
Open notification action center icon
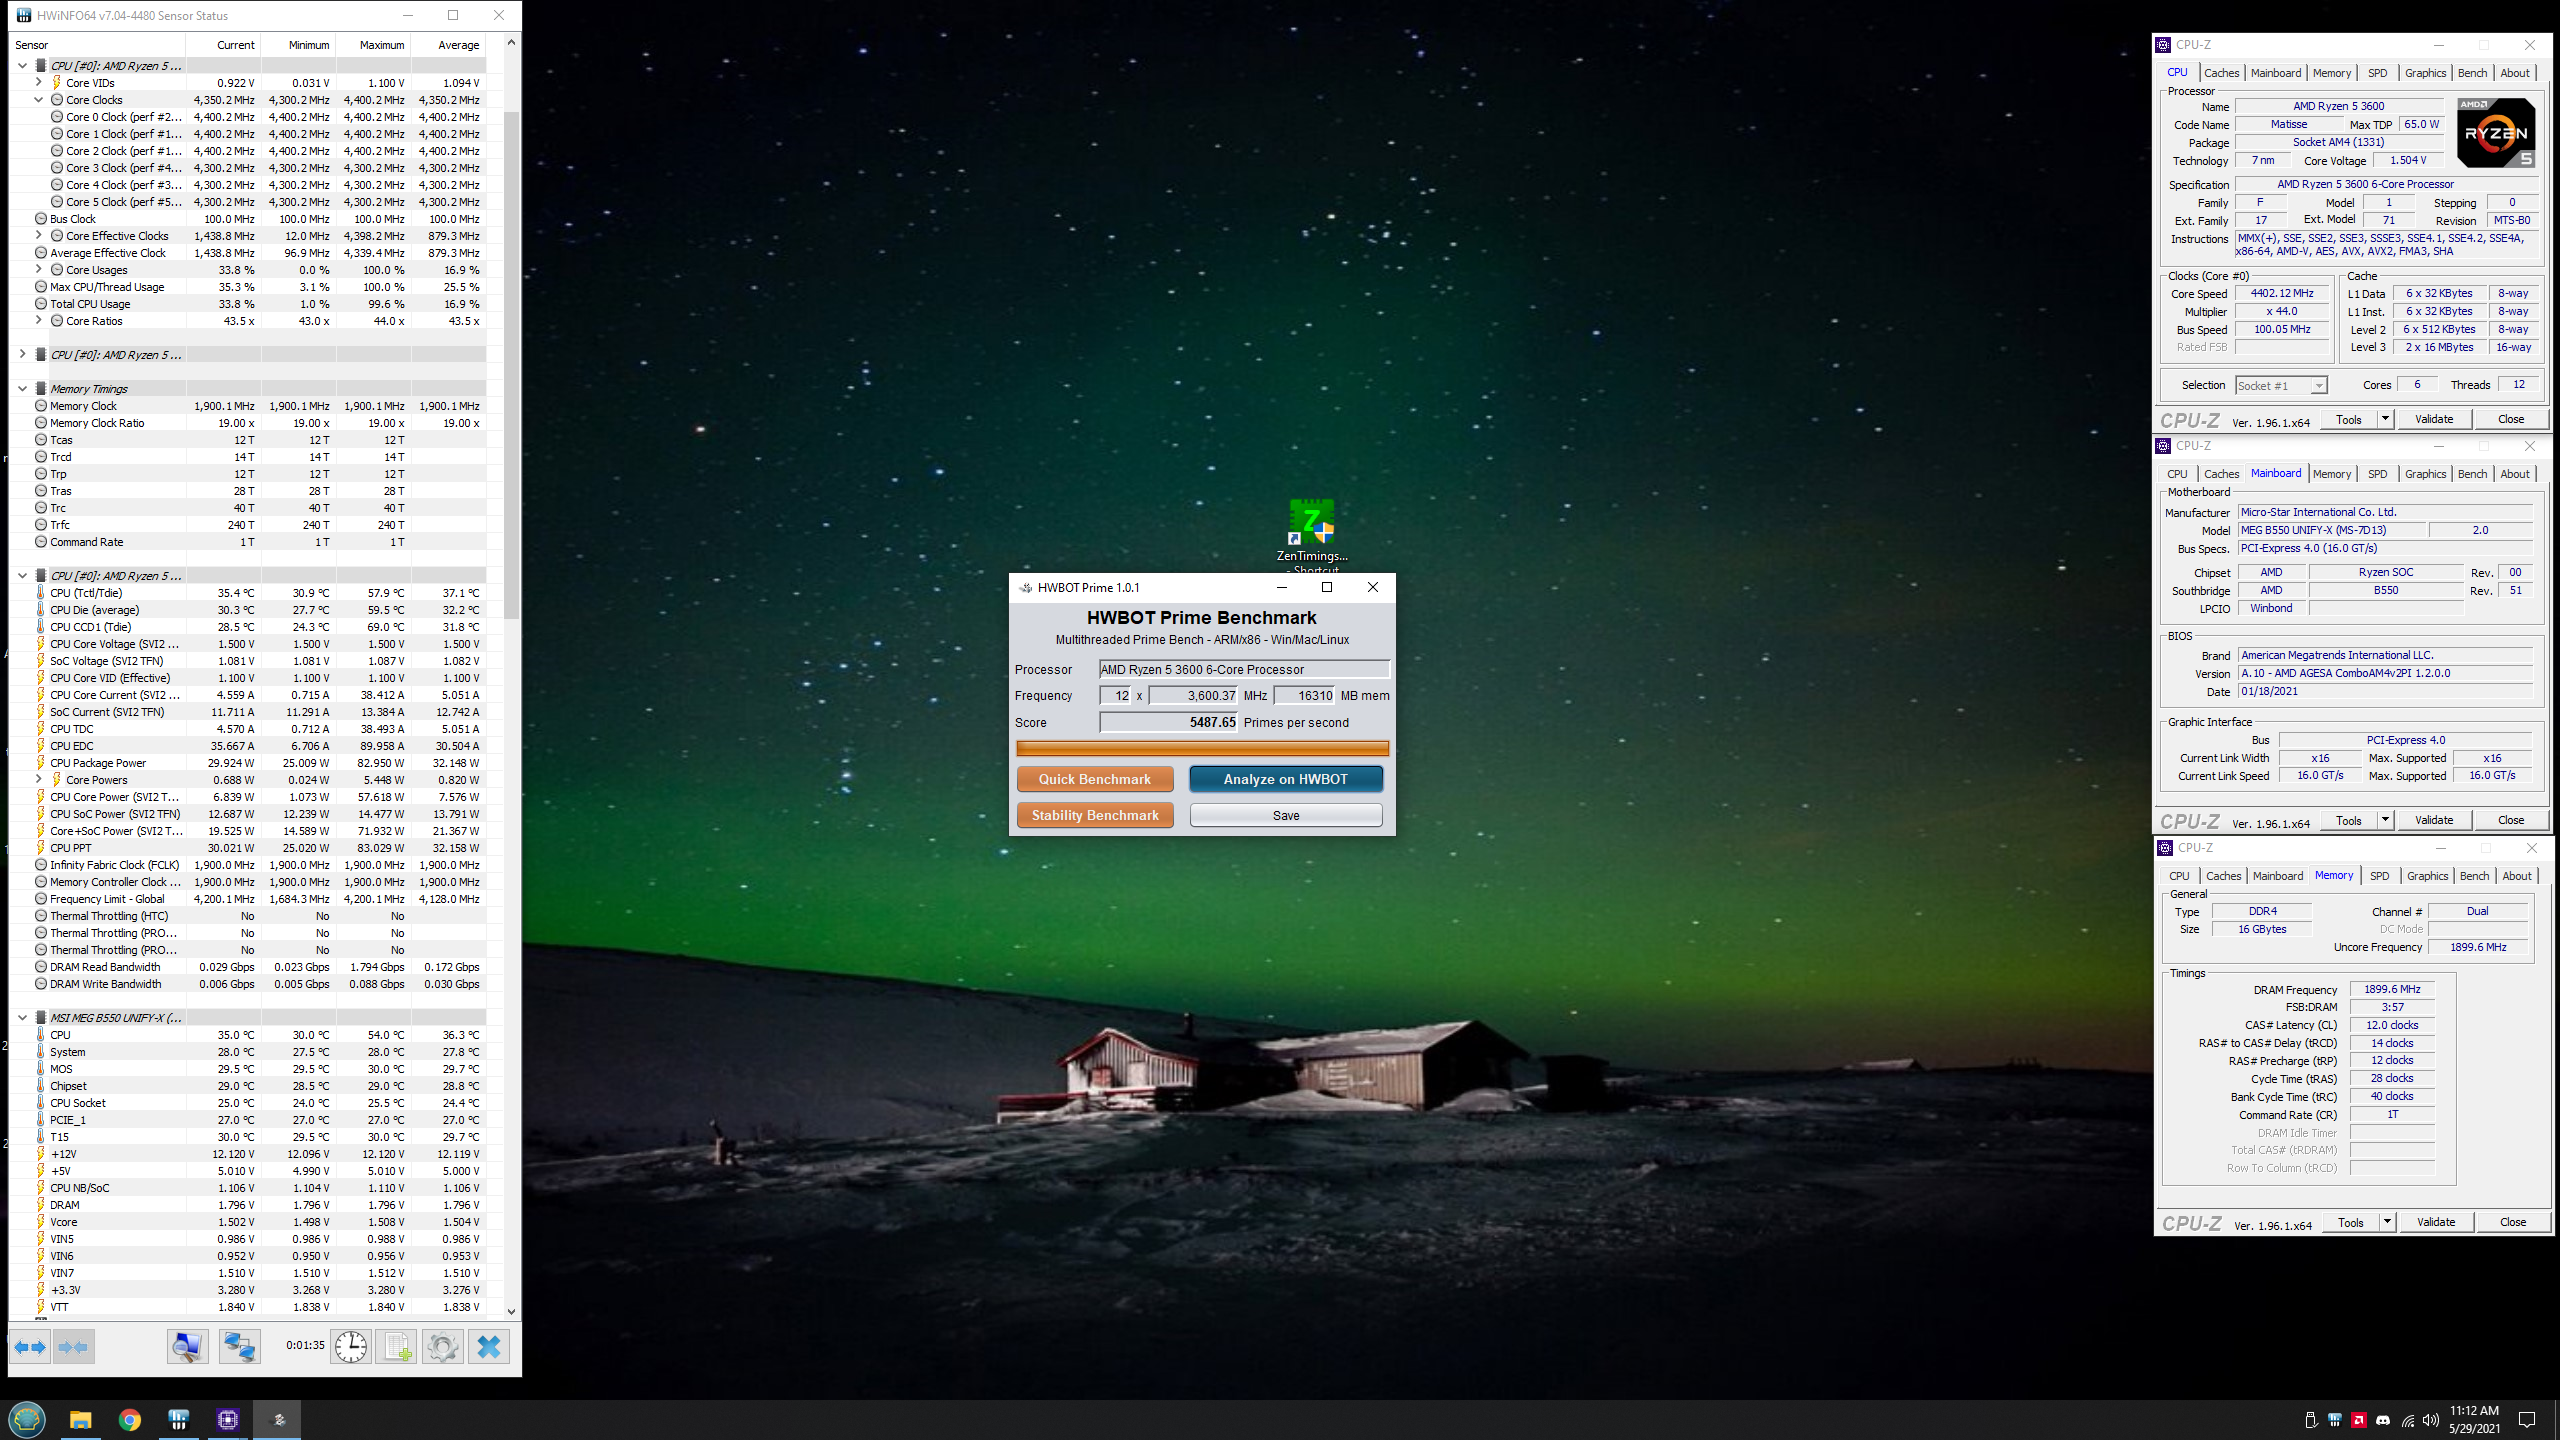point(2527,1420)
